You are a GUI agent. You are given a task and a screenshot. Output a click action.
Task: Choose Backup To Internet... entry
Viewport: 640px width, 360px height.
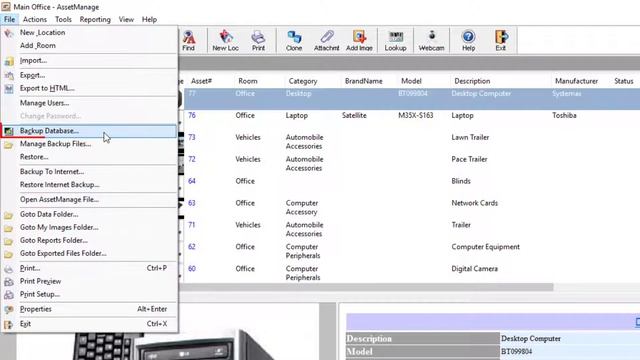point(89,171)
